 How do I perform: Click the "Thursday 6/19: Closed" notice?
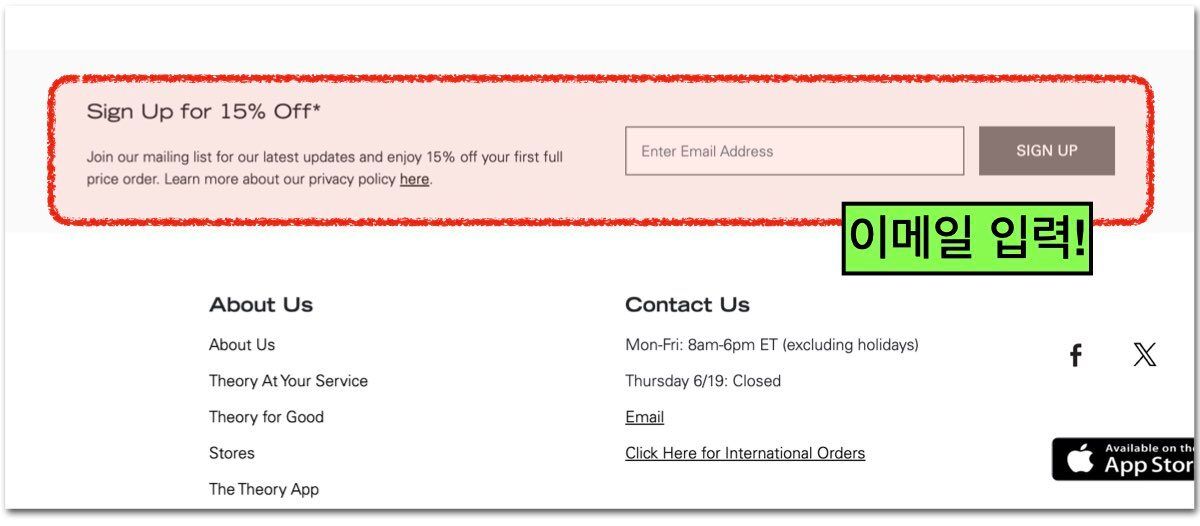tap(703, 381)
